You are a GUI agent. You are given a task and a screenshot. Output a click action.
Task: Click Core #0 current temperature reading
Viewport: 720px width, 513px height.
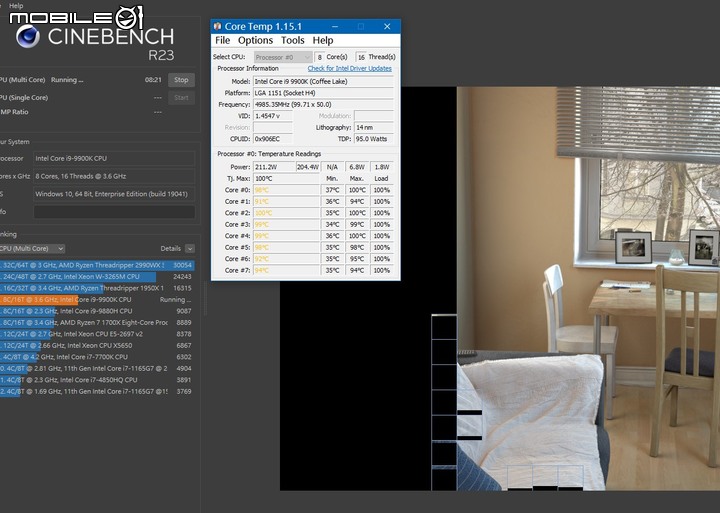coord(287,190)
